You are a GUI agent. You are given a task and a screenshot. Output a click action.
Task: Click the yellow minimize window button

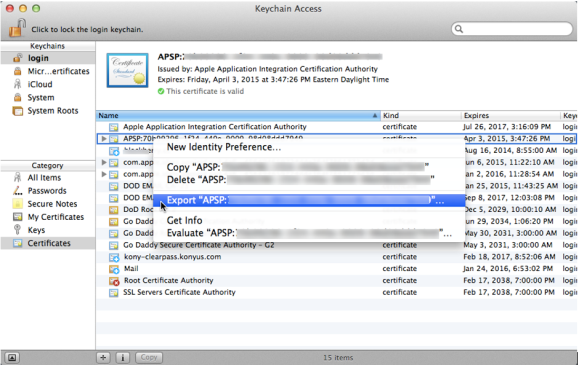(x=23, y=8)
